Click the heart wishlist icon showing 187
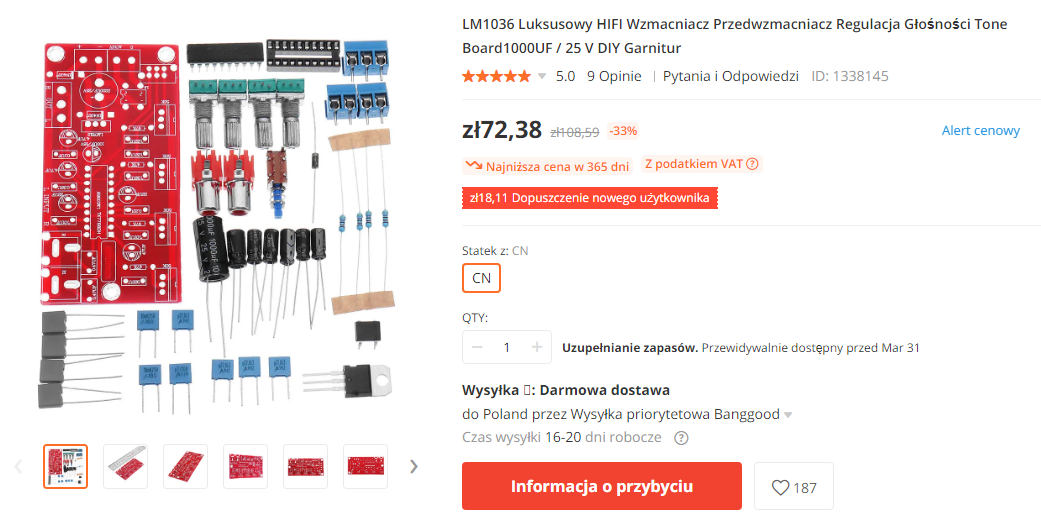The width and height of the screenshot is (1041, 517). [x=793, y=488]
